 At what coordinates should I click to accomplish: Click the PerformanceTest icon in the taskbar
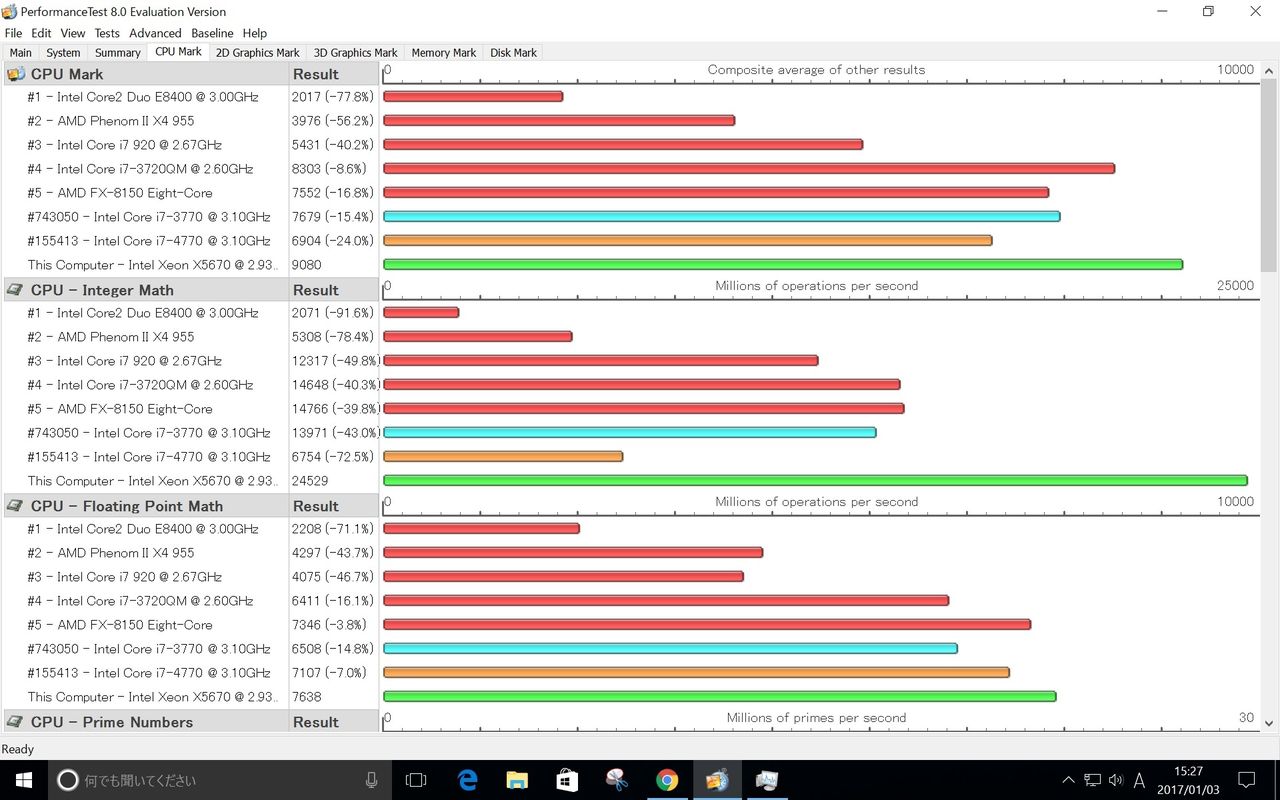coord(717,780)
